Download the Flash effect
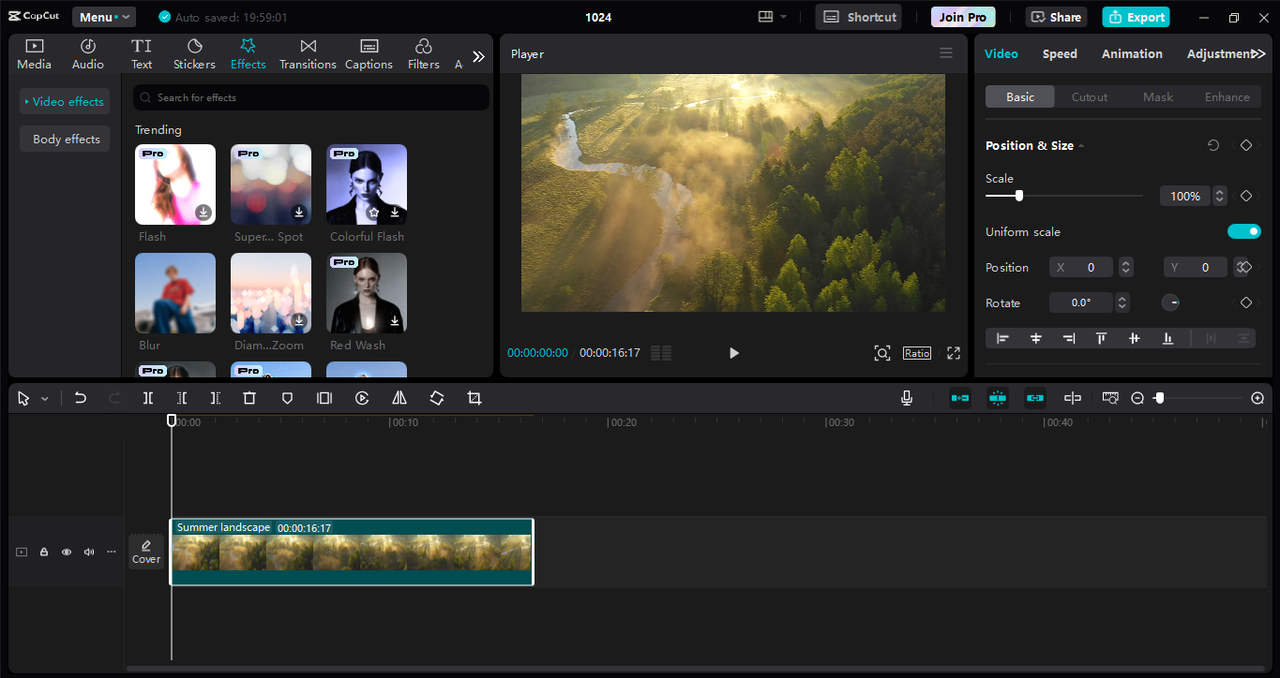 pyautogui.click(x=203, y=212)
